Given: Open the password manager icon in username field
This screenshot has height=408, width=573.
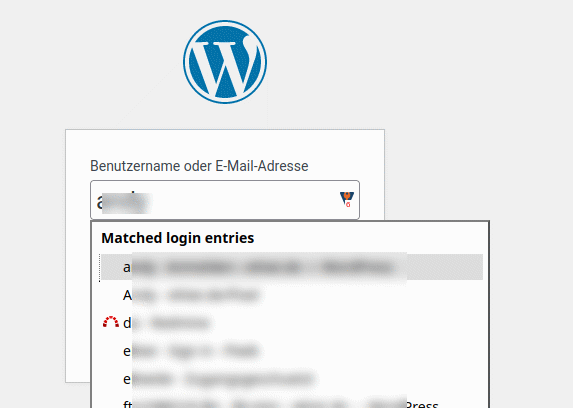Looking at the screenshot, I should 346,199.
